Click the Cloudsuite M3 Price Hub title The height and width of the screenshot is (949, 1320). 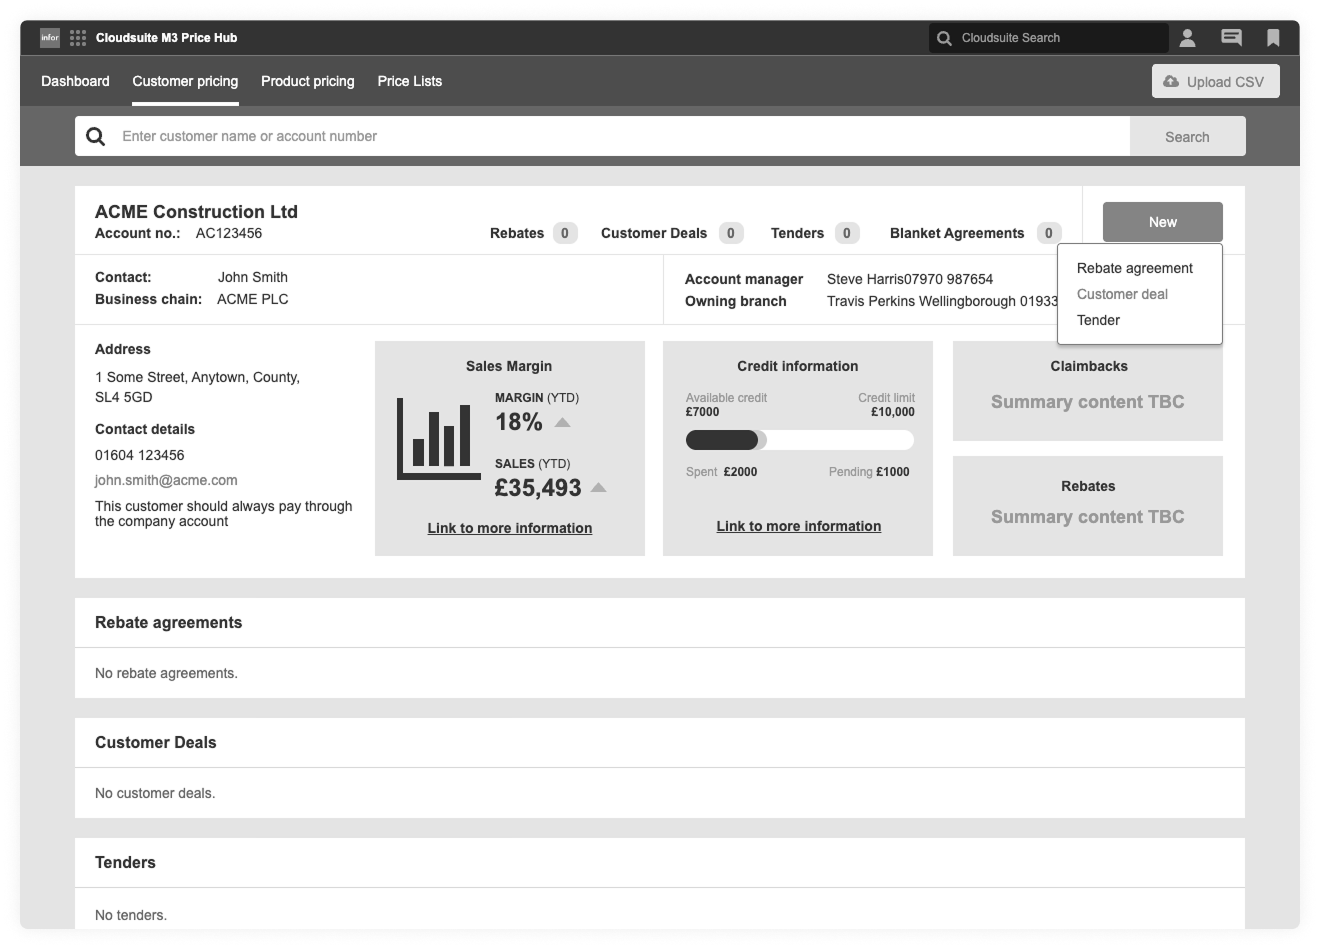point(167,38)
